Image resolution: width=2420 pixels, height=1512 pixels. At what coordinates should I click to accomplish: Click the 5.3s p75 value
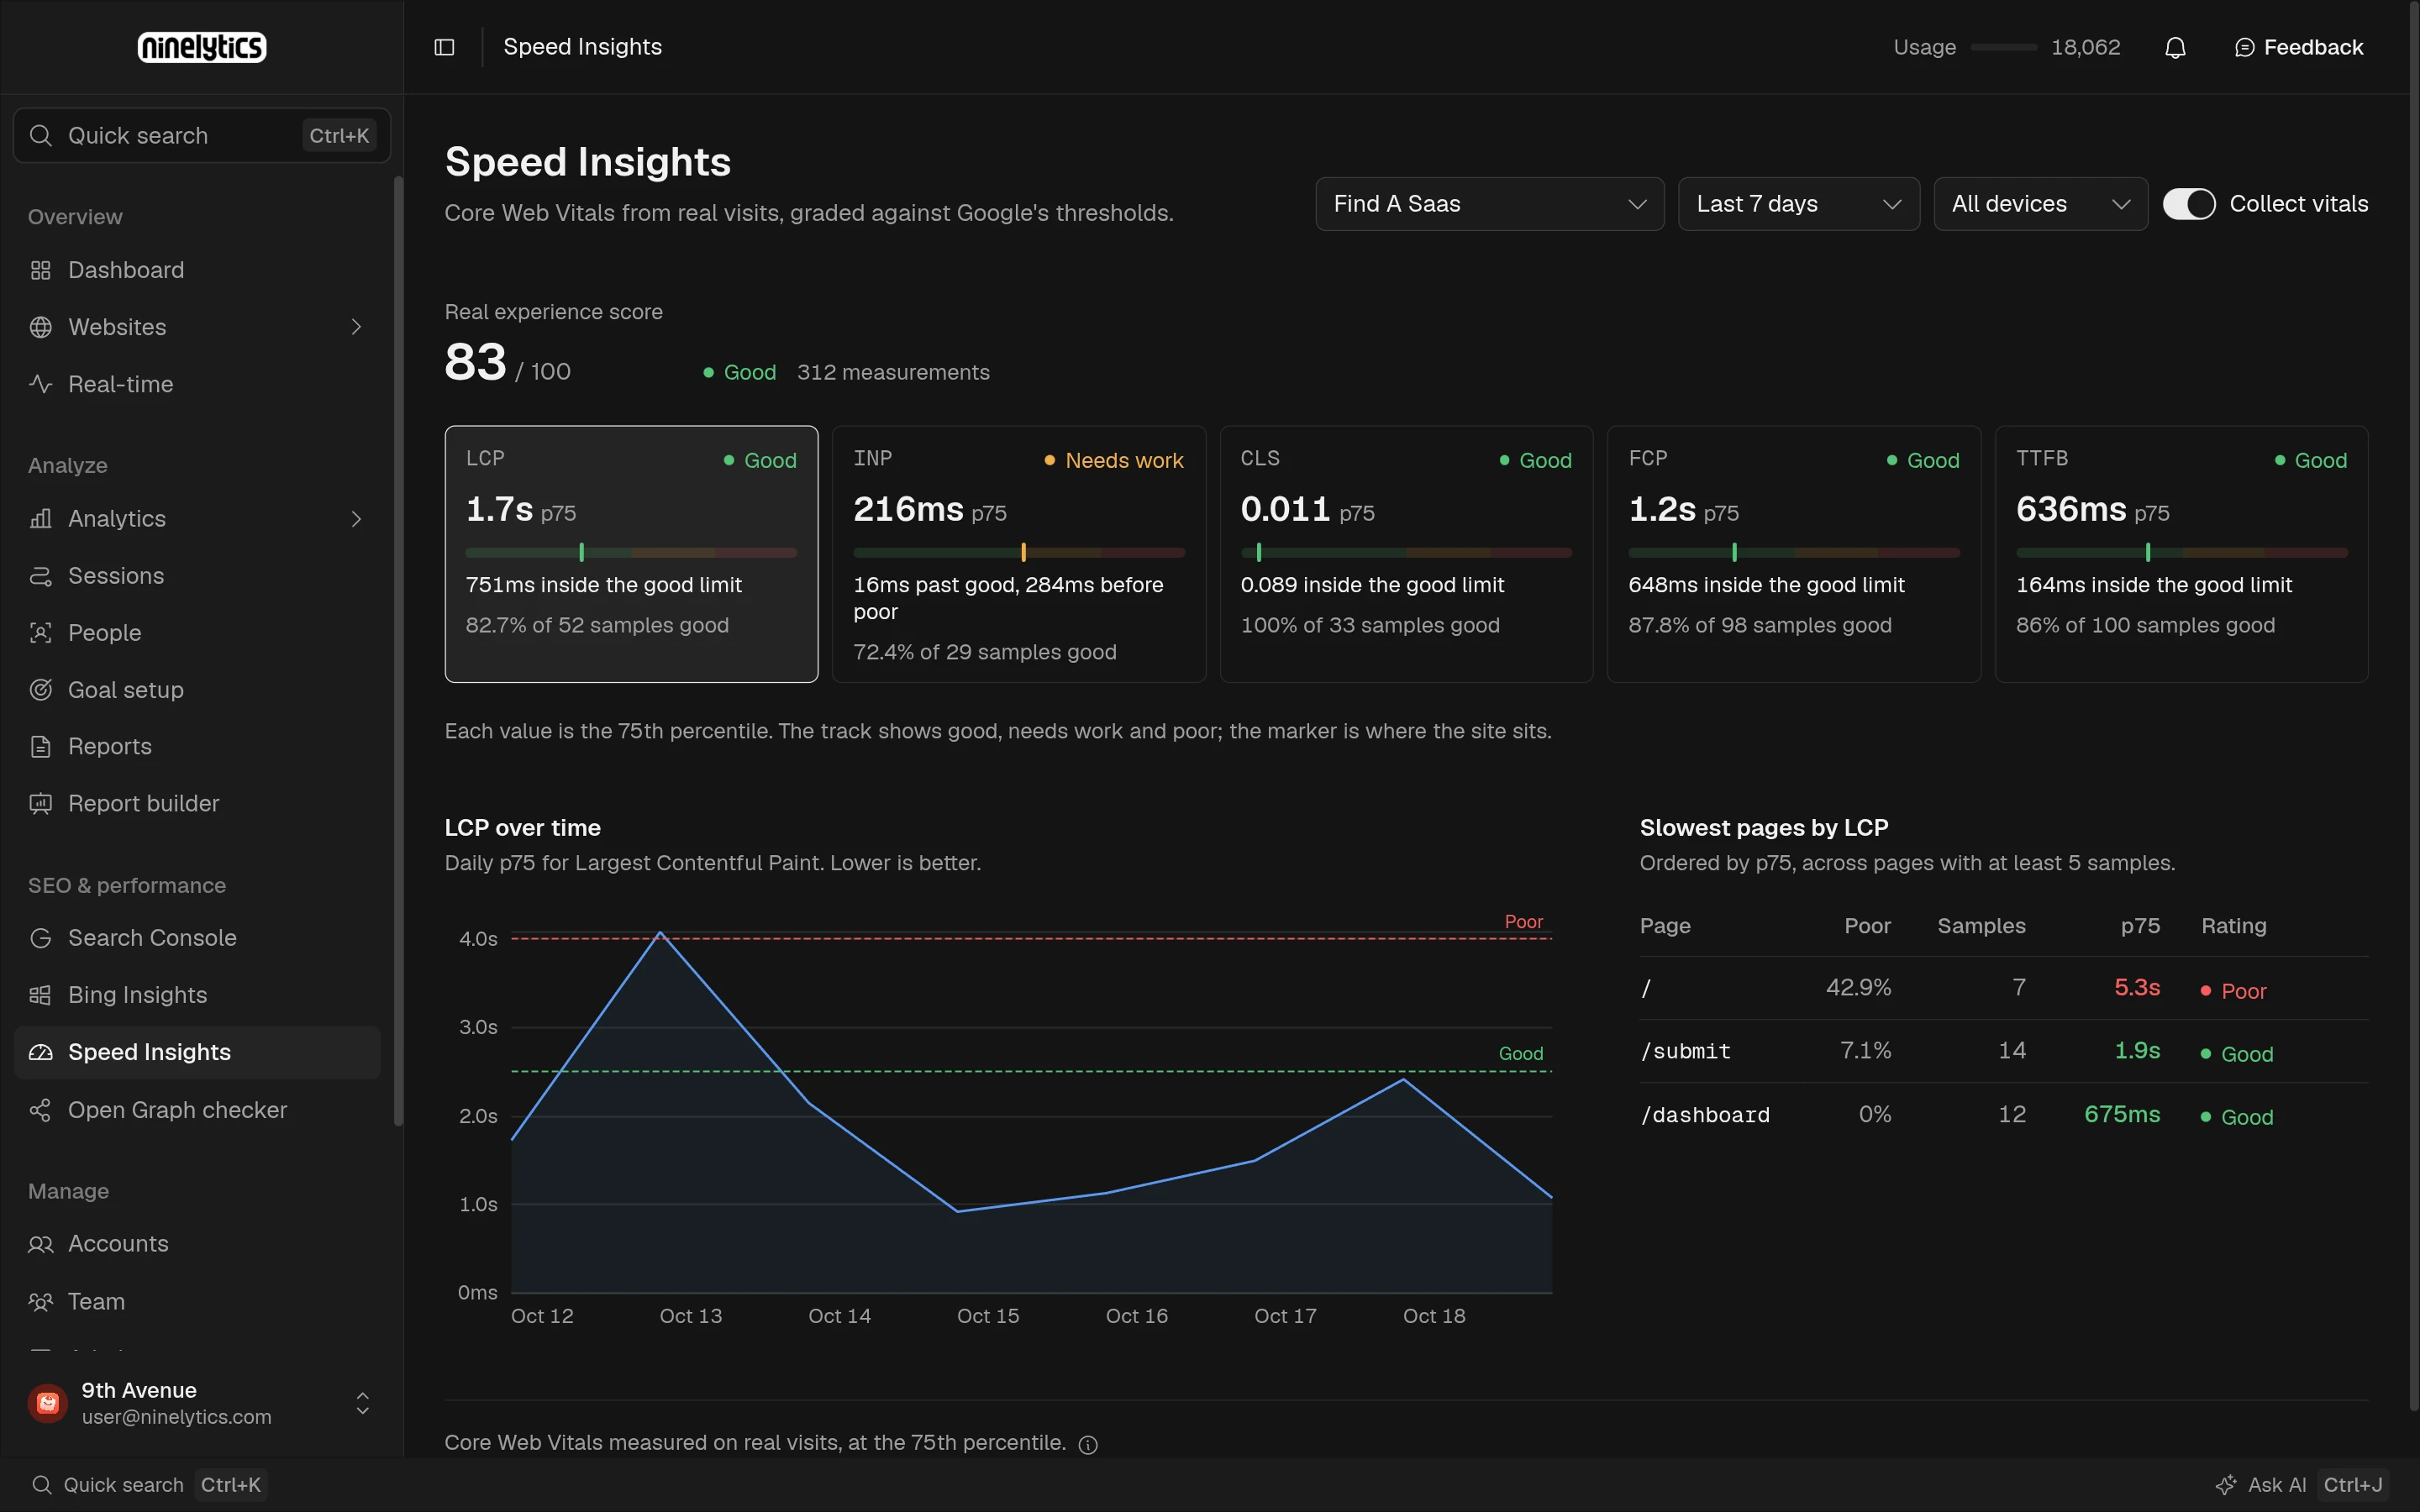coord(2137,988)
